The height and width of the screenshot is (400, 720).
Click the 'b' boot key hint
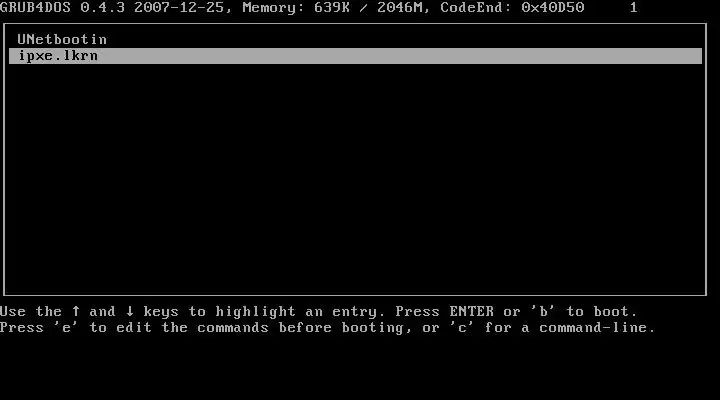click(x=544, y=311)
